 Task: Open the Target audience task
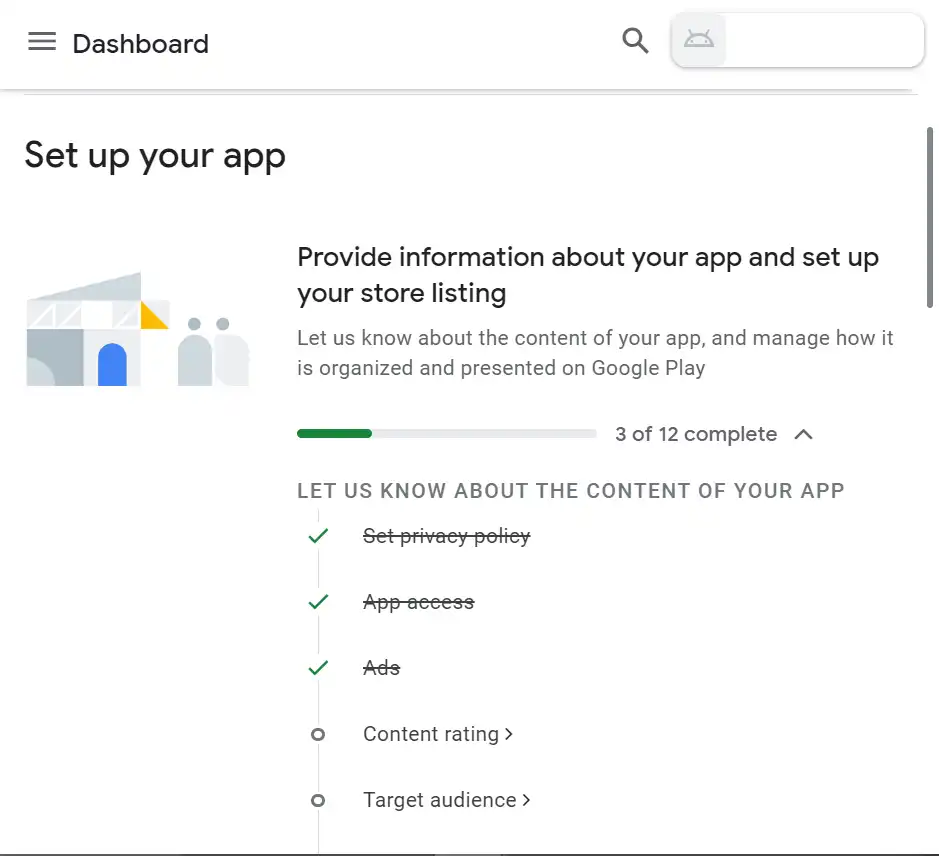click(x=440, y=800)
